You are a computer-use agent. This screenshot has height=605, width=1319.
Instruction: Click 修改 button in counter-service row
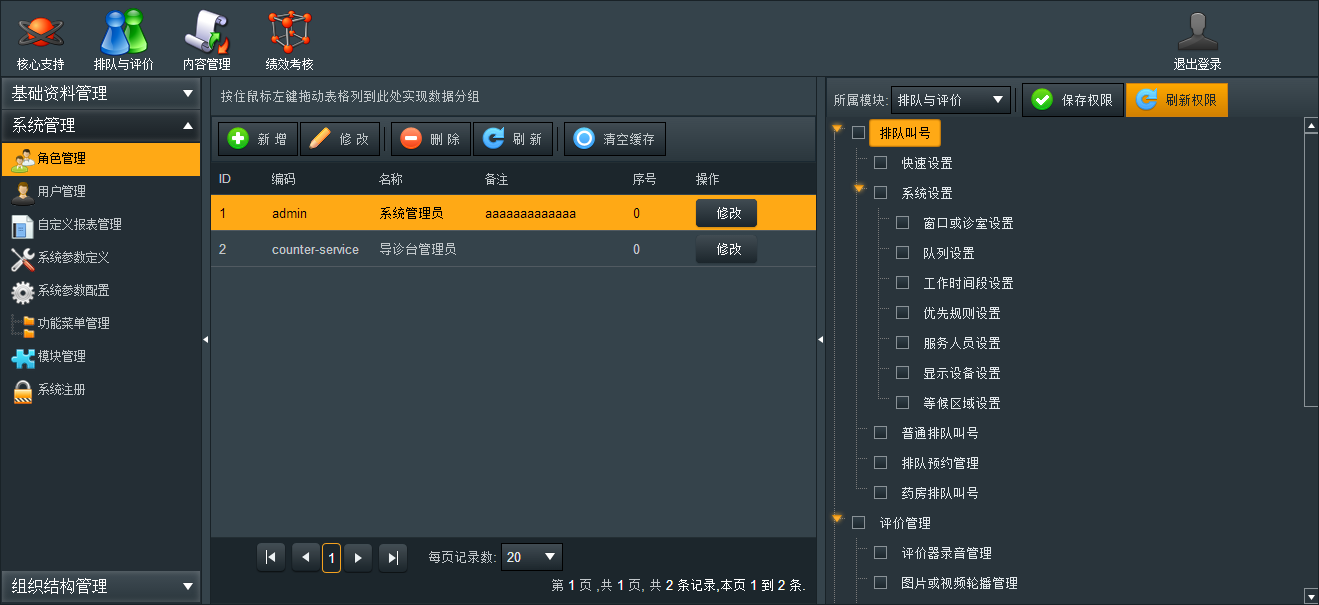[x=726, y=249]
